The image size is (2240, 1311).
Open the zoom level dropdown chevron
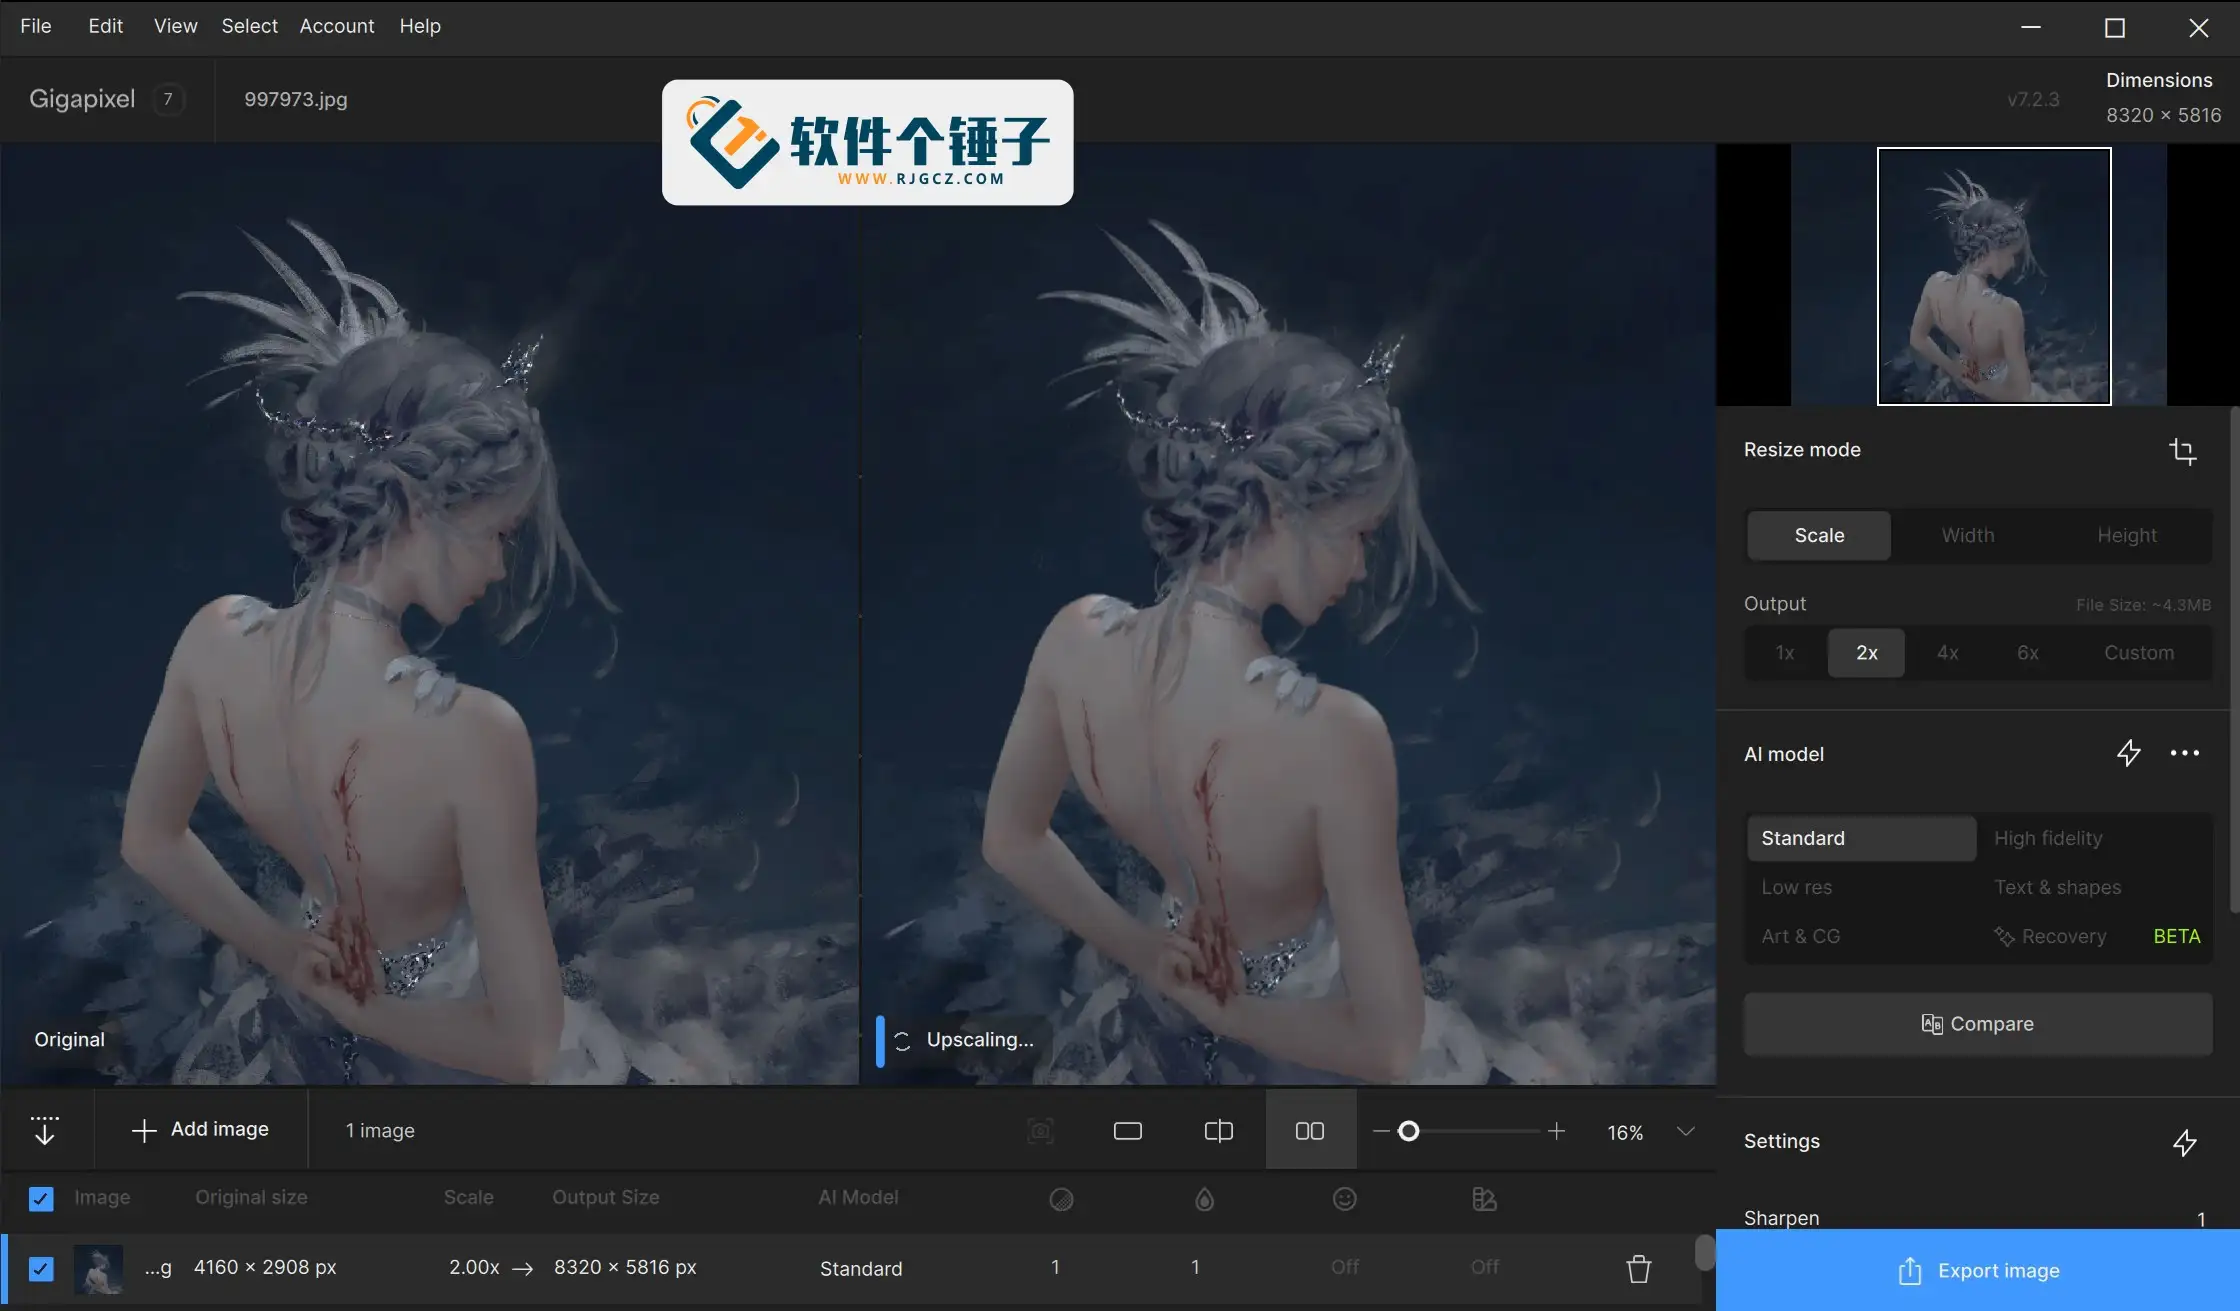coord(1686,1131)
